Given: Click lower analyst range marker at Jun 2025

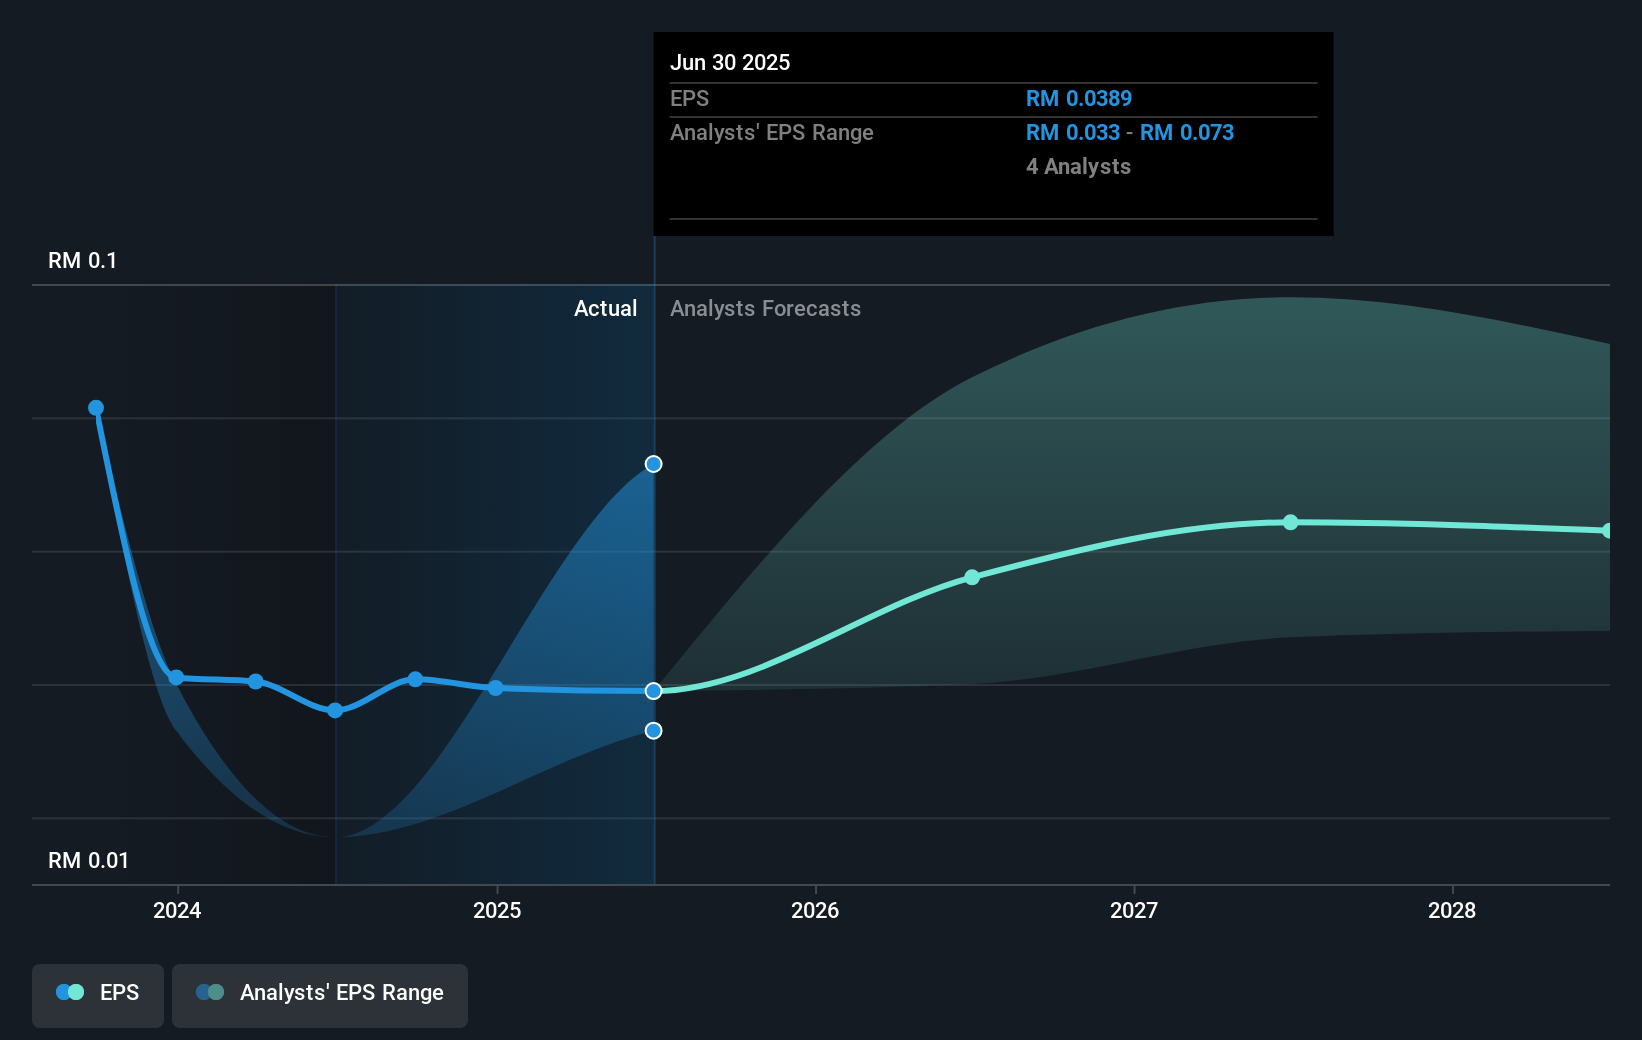Looking at the screenshot, I should [653, 731].
